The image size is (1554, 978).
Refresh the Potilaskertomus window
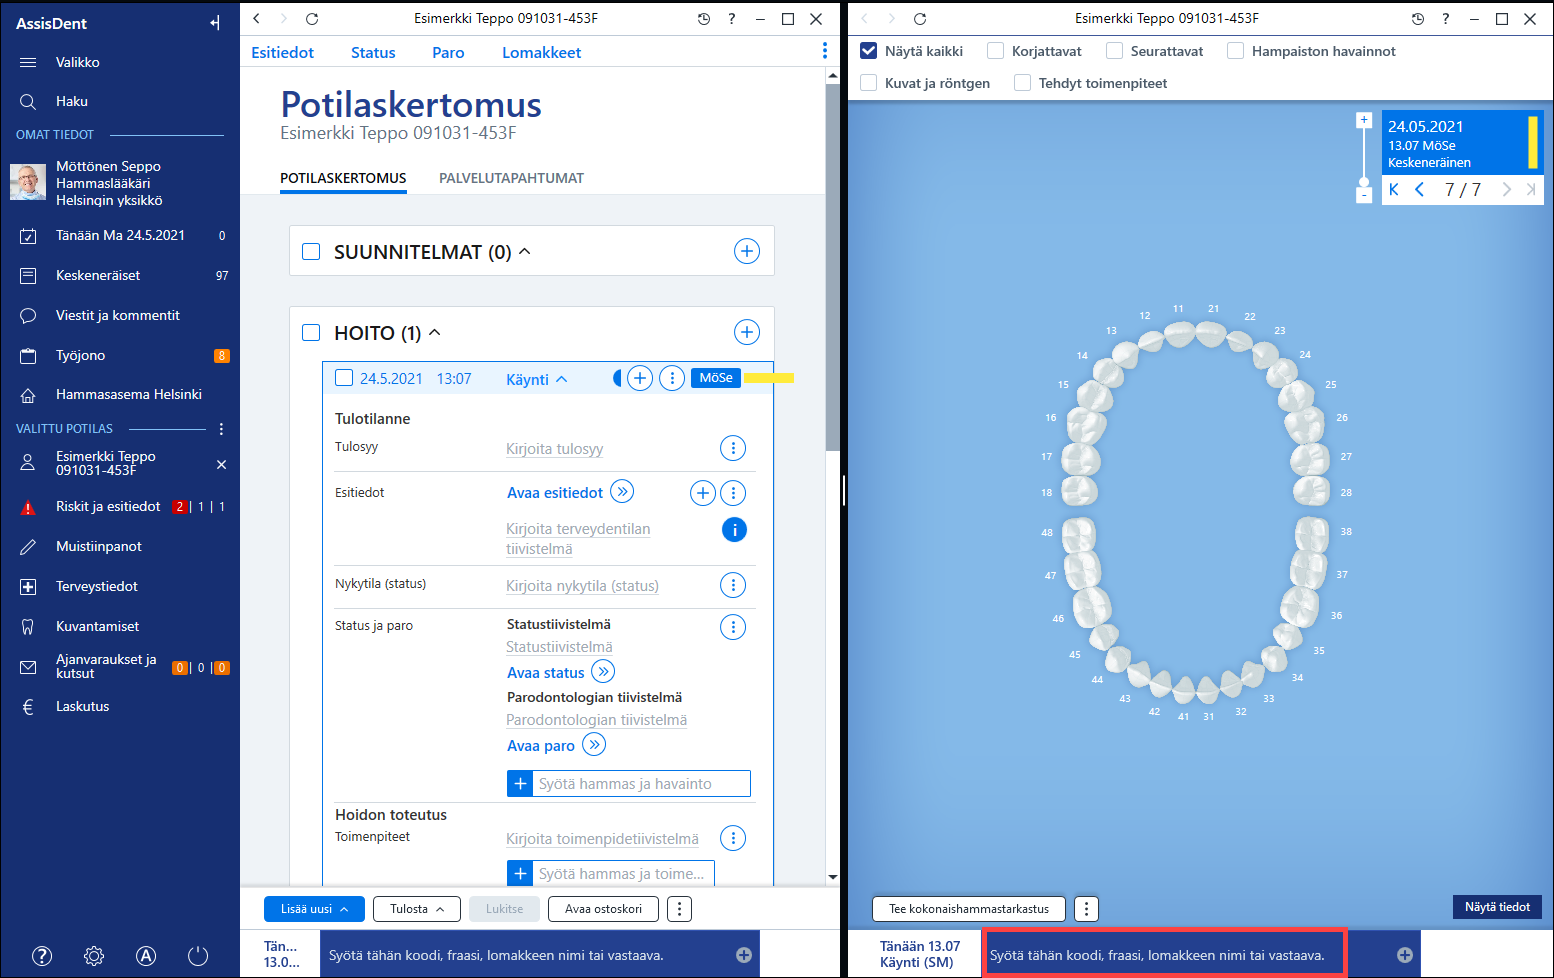coord(312,19)
